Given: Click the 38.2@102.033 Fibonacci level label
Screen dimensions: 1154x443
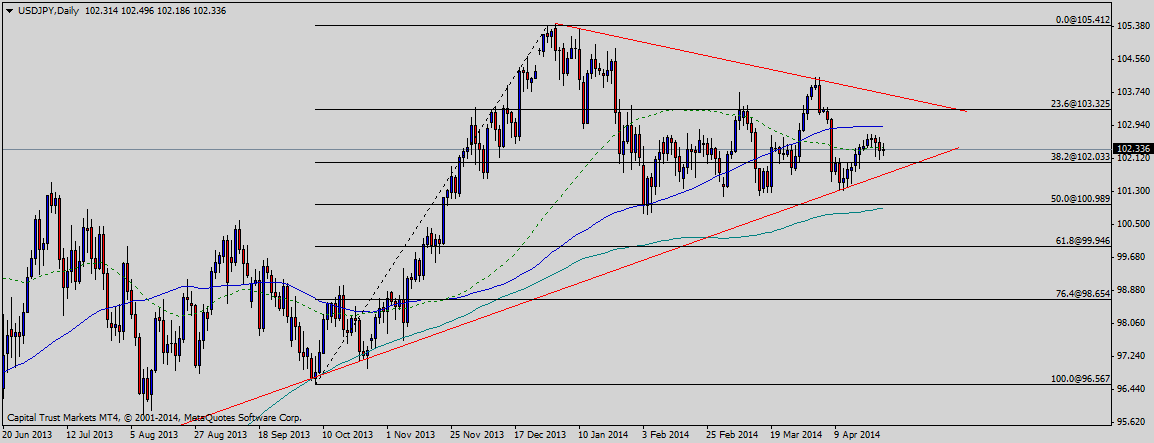Looking at the screenshot, I should click(1080, 156).
